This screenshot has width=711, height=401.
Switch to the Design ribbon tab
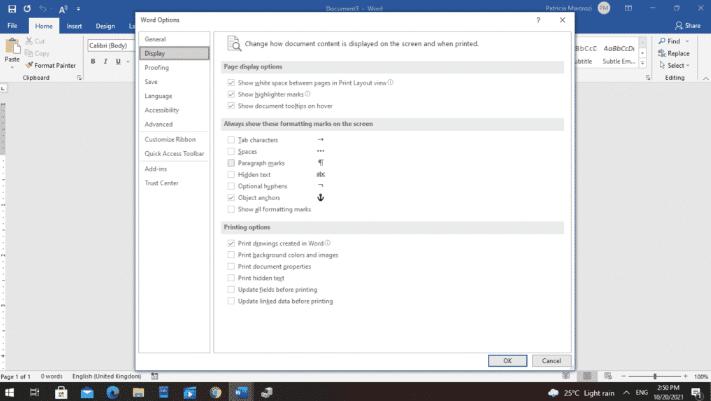105,26
